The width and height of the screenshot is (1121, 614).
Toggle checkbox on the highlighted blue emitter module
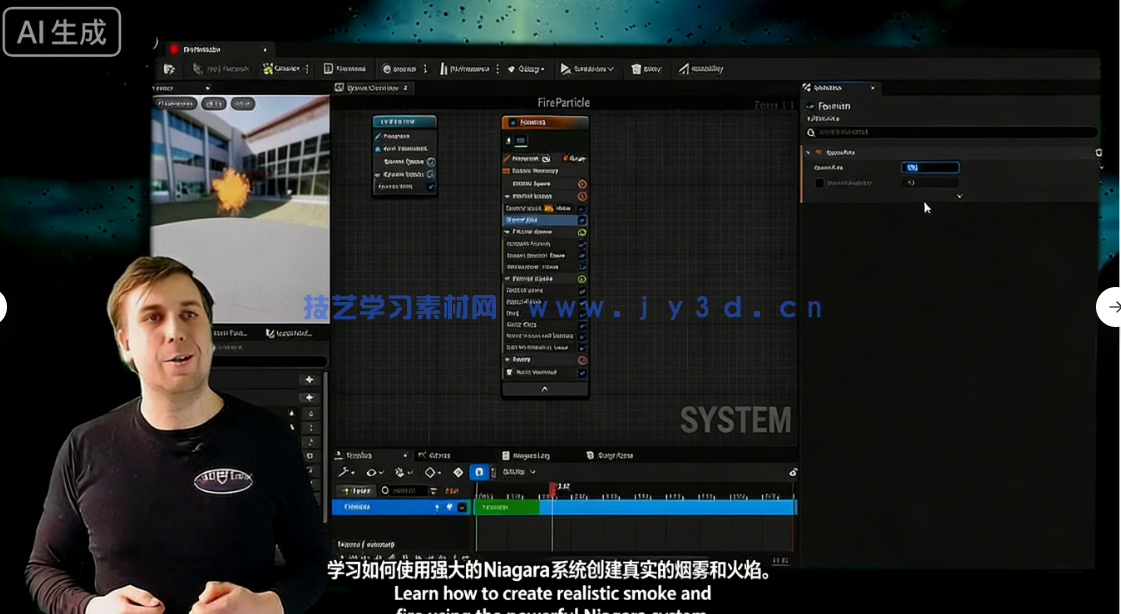click(x=582, y=220)
